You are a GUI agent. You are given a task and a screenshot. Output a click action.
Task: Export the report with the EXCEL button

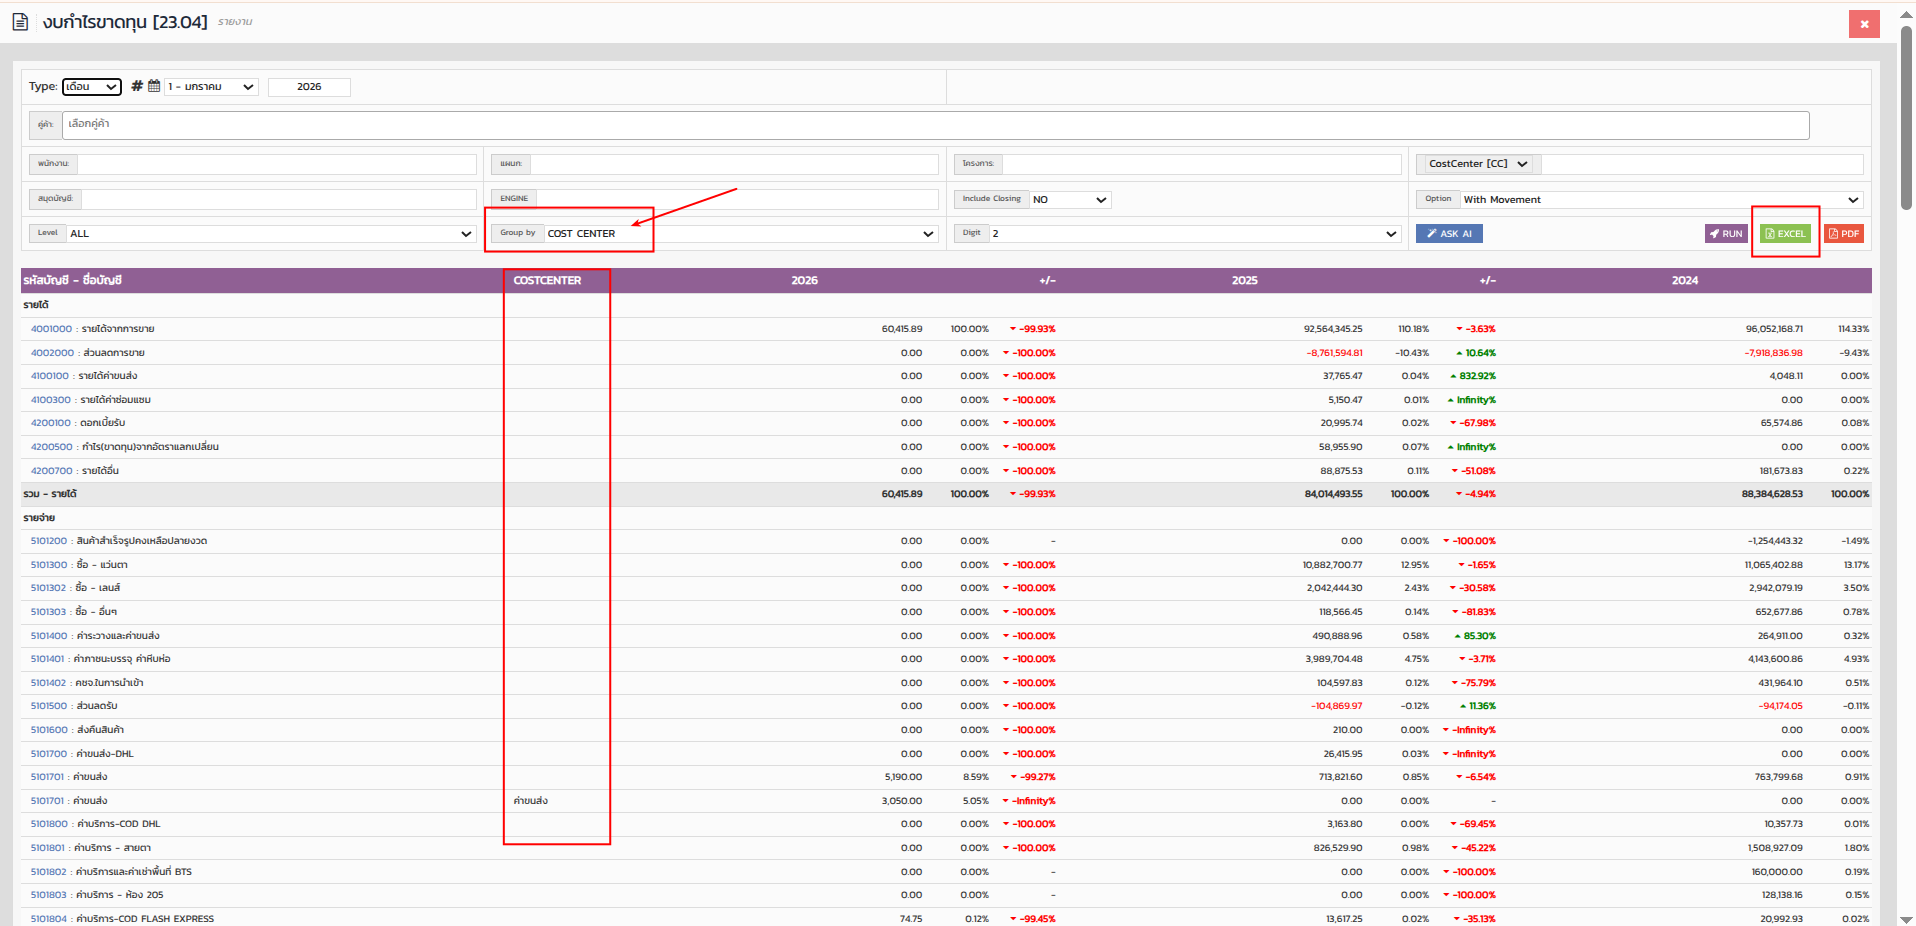[1785, 234]
